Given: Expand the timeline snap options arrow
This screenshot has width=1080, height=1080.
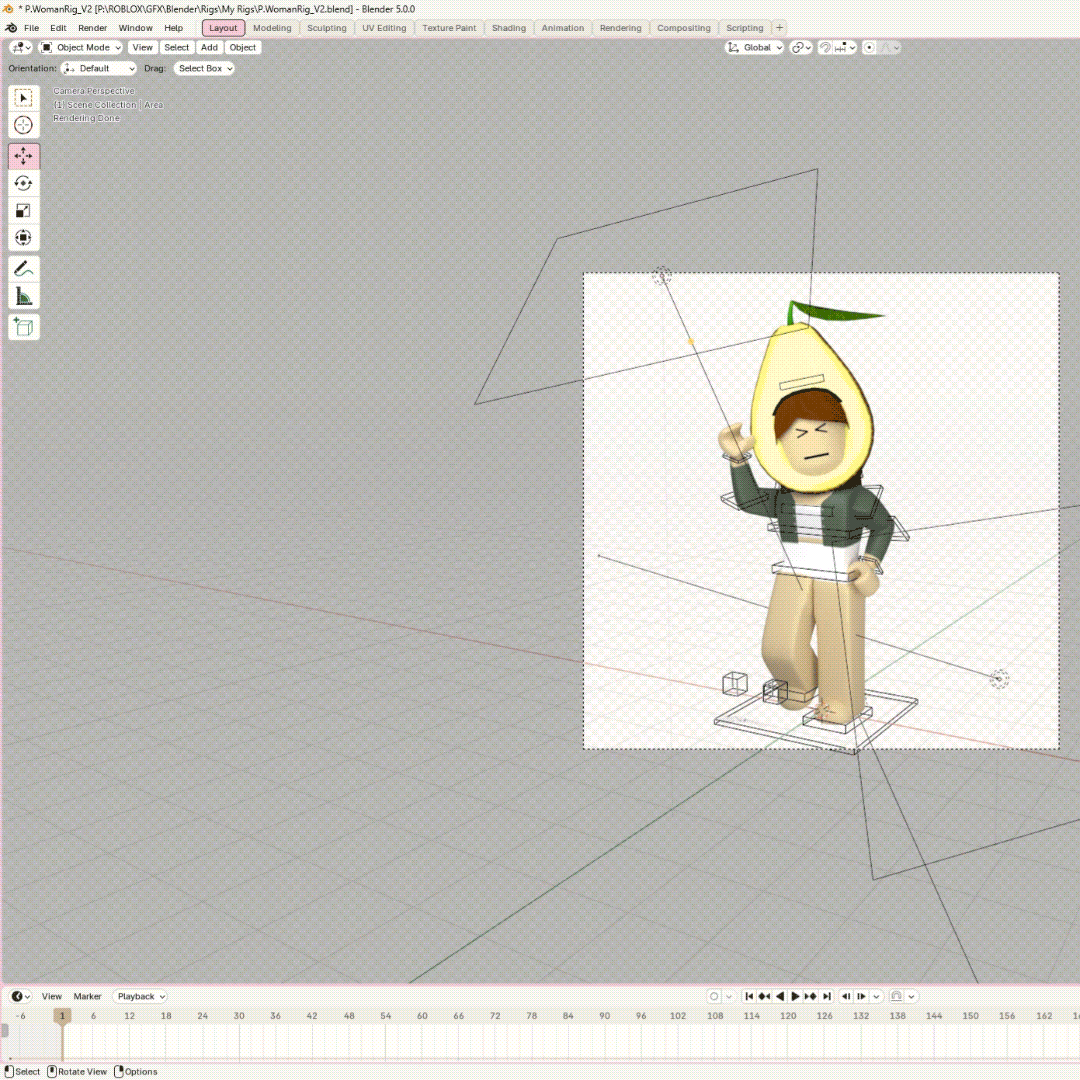Looking at the screenshot, I should coord(911,996).
